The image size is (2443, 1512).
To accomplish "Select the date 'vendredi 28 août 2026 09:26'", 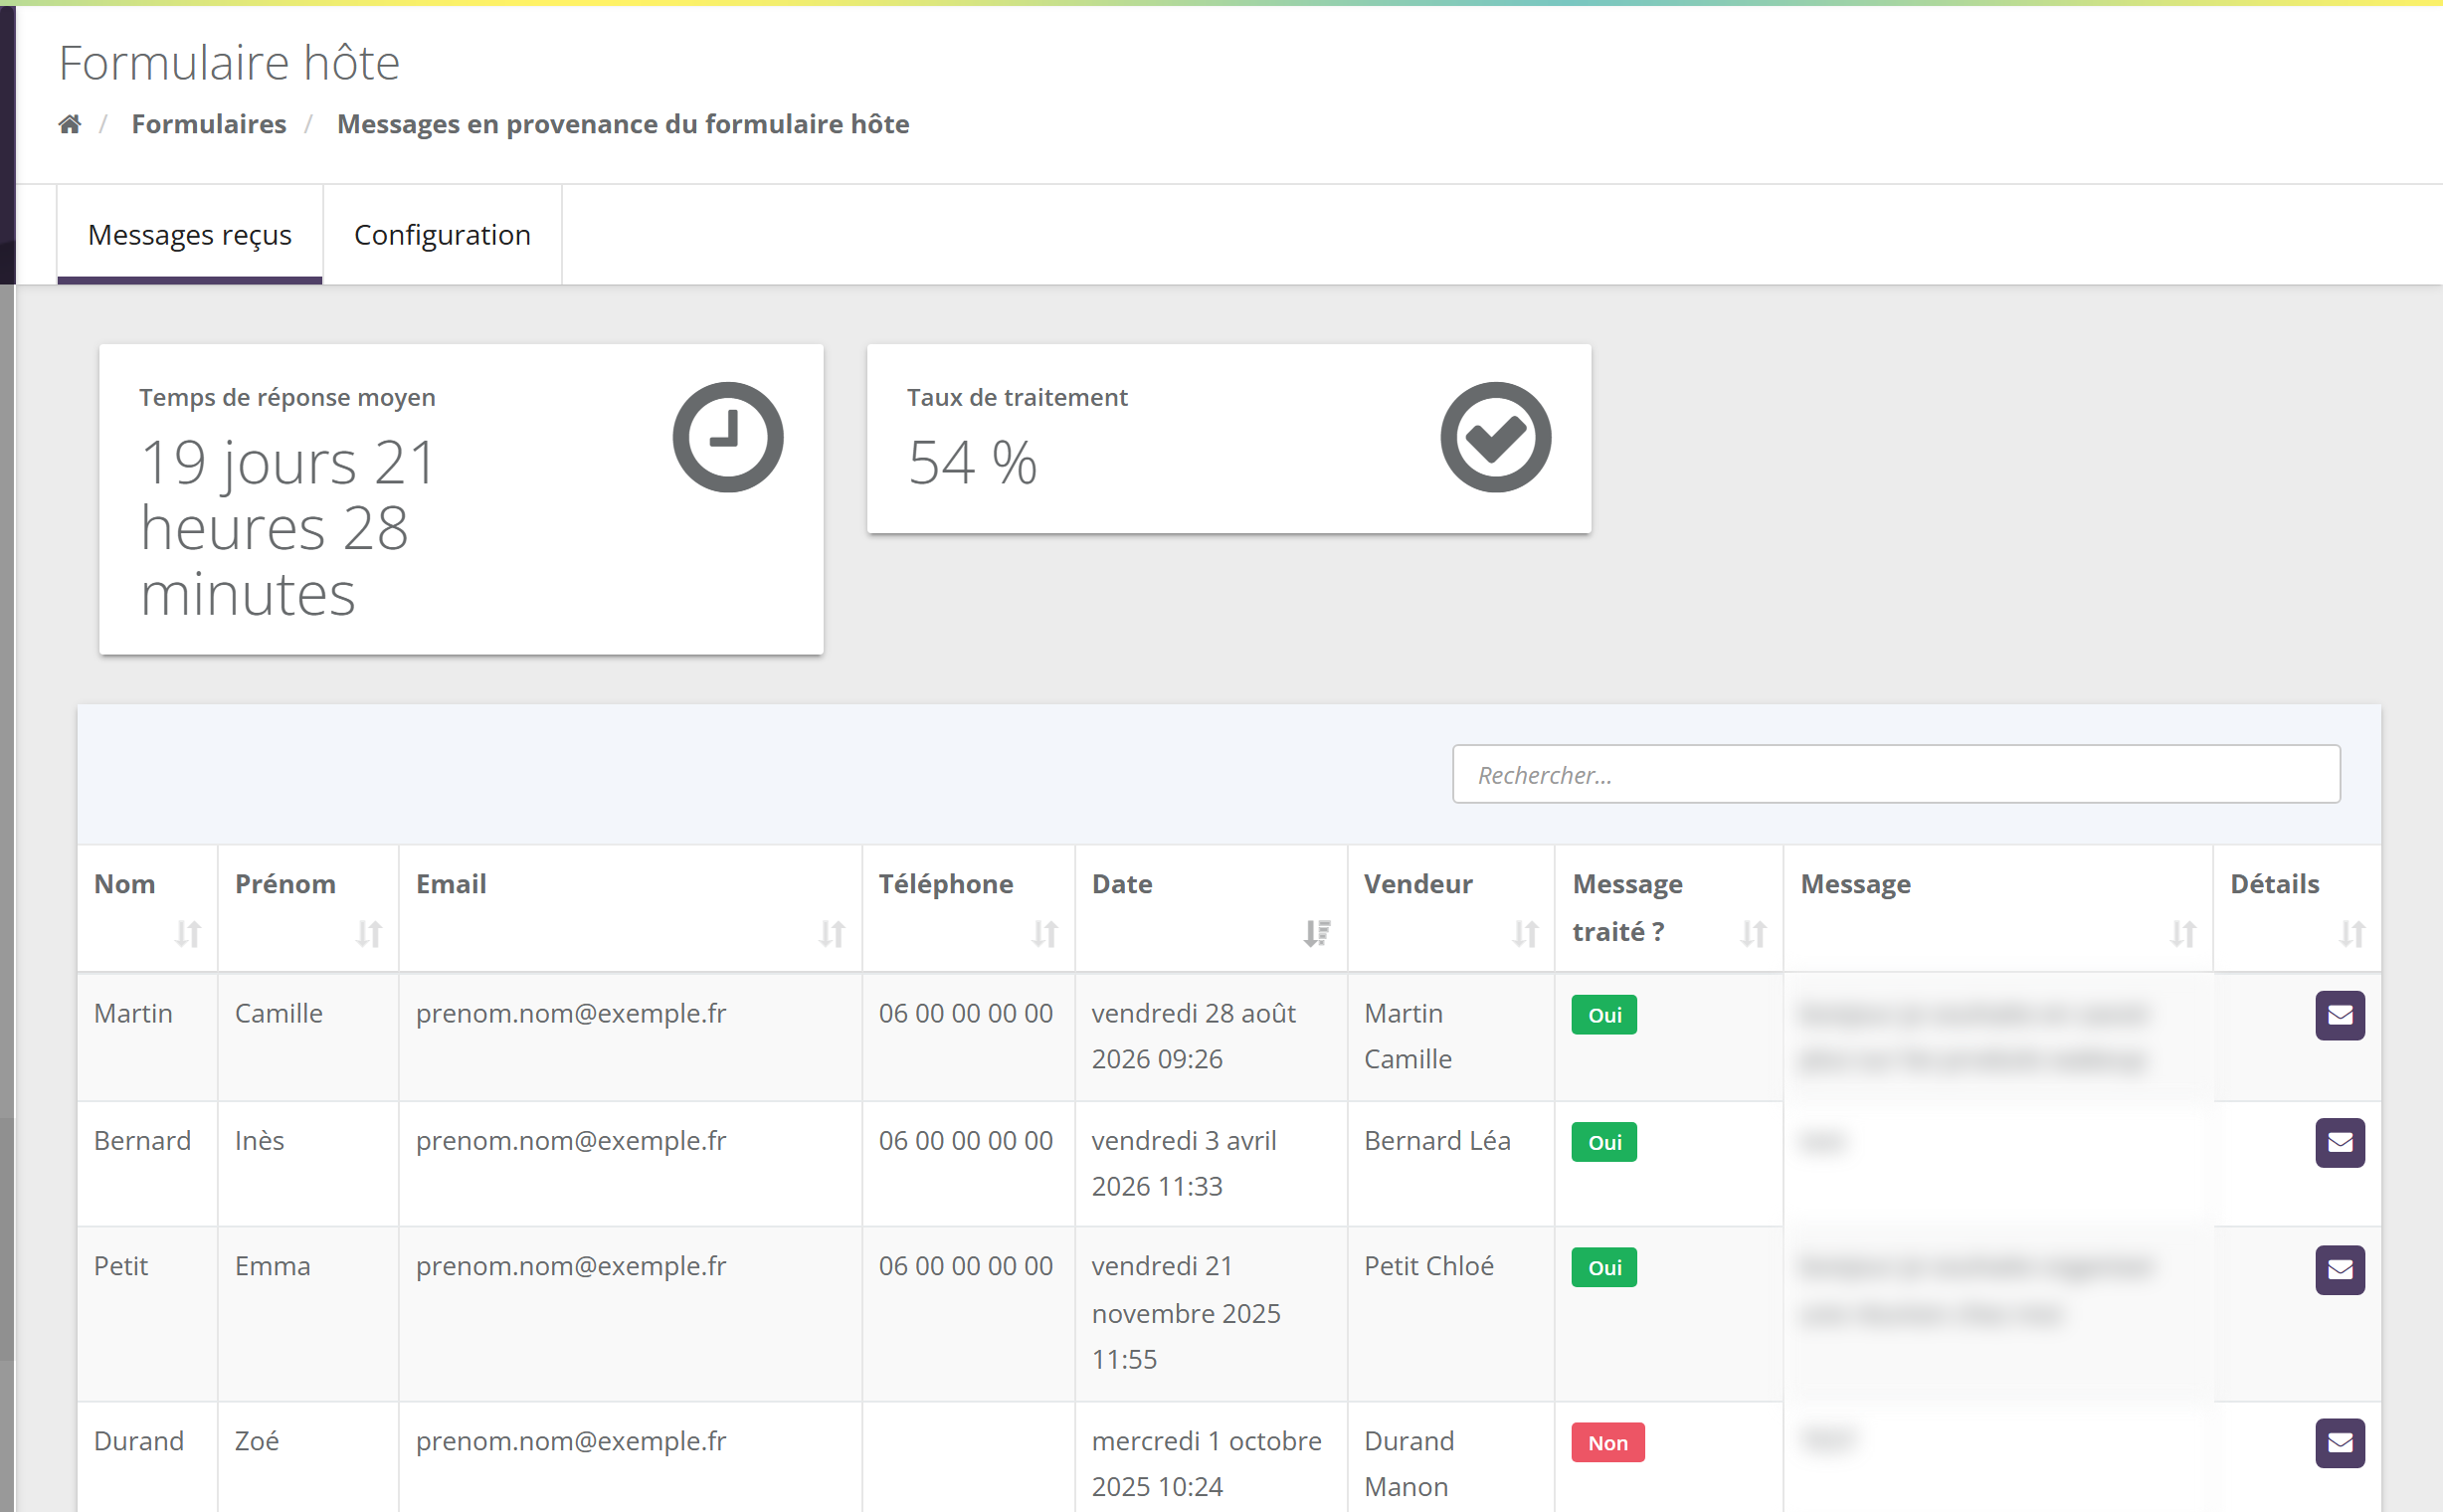I will point(1193,1036).
